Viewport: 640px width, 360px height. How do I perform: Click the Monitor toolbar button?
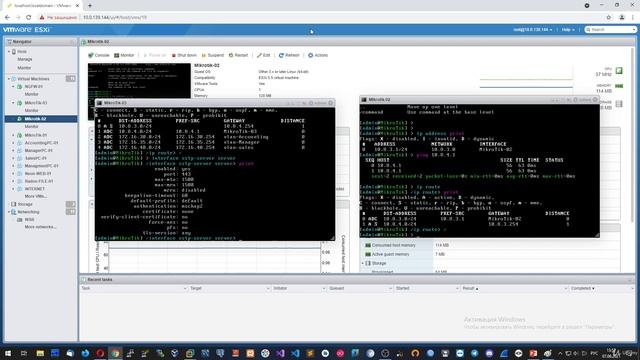124,55
